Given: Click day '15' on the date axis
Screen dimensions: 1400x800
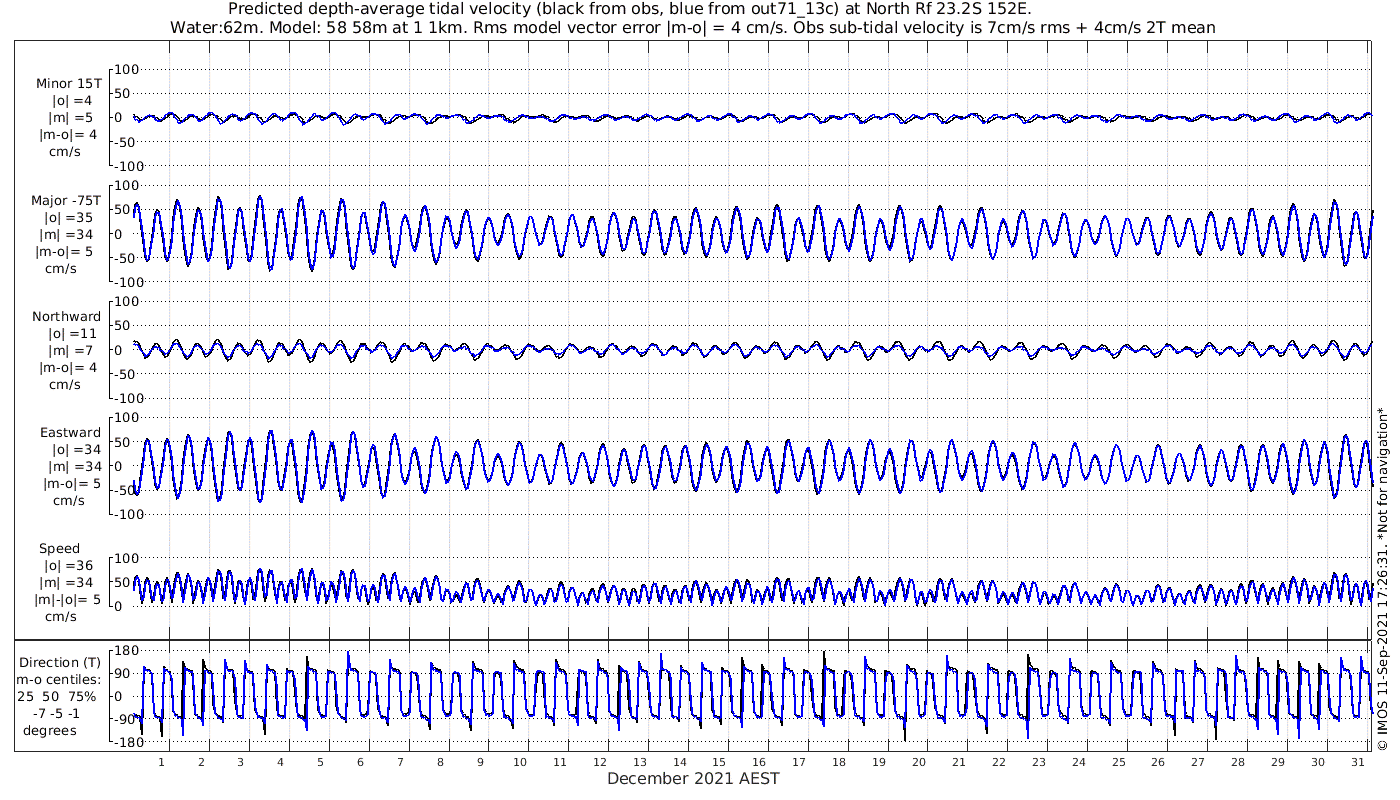Looking at the screenshot, I should [719, 762].
